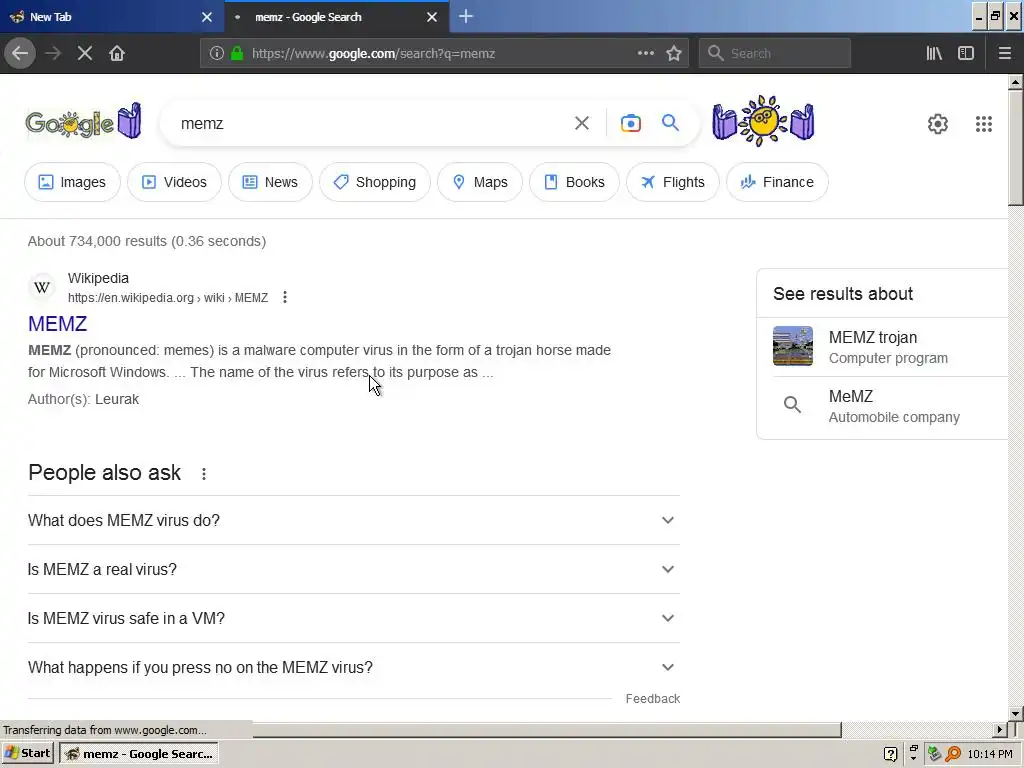
Task: Click the help question mark tray icon
Action: (889, 754)
